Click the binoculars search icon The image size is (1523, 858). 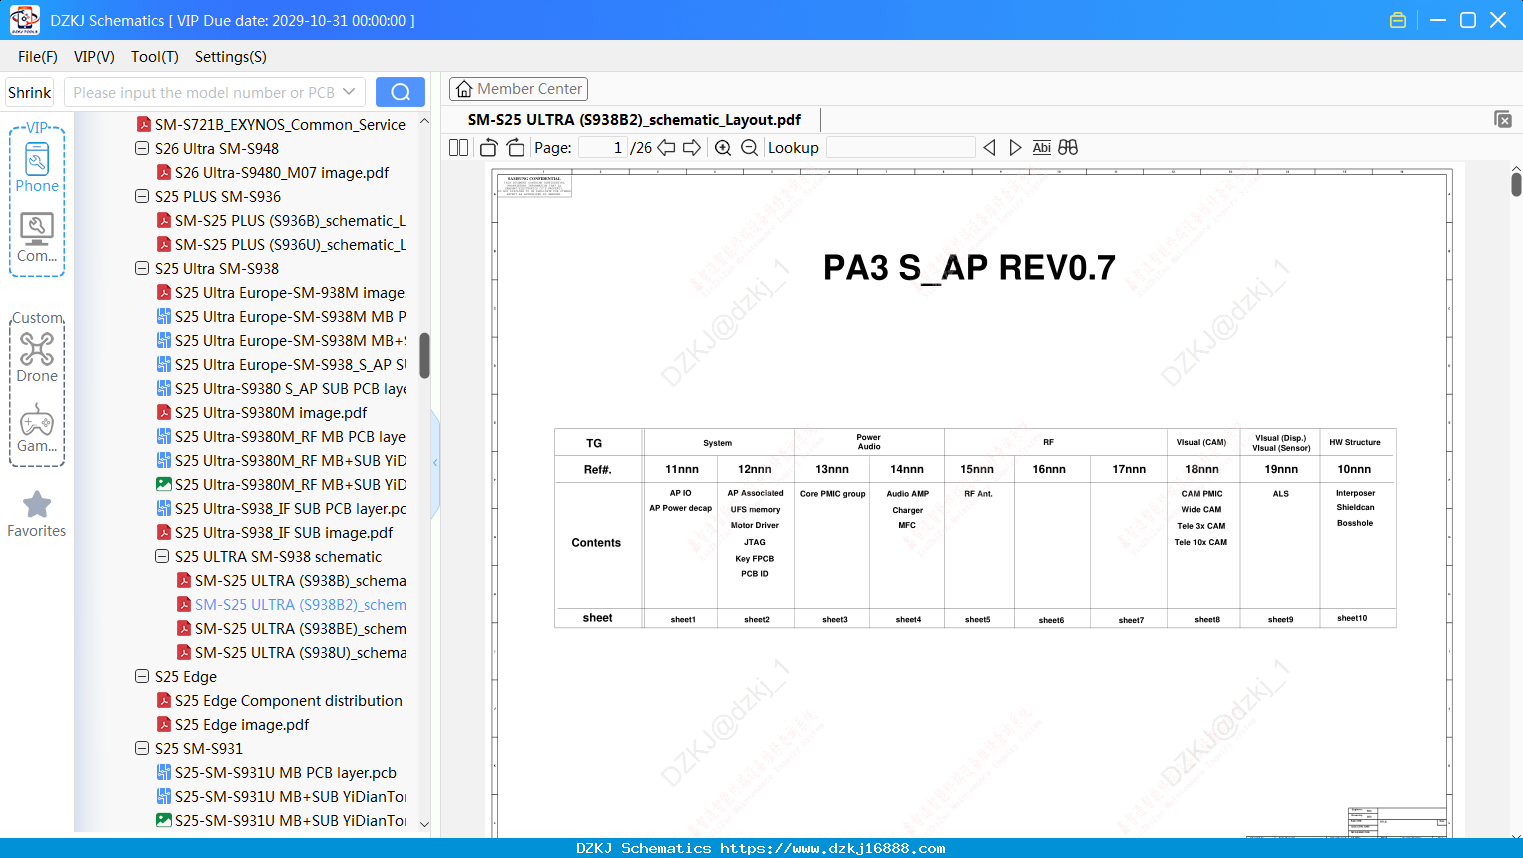[x=1068, y=148]
